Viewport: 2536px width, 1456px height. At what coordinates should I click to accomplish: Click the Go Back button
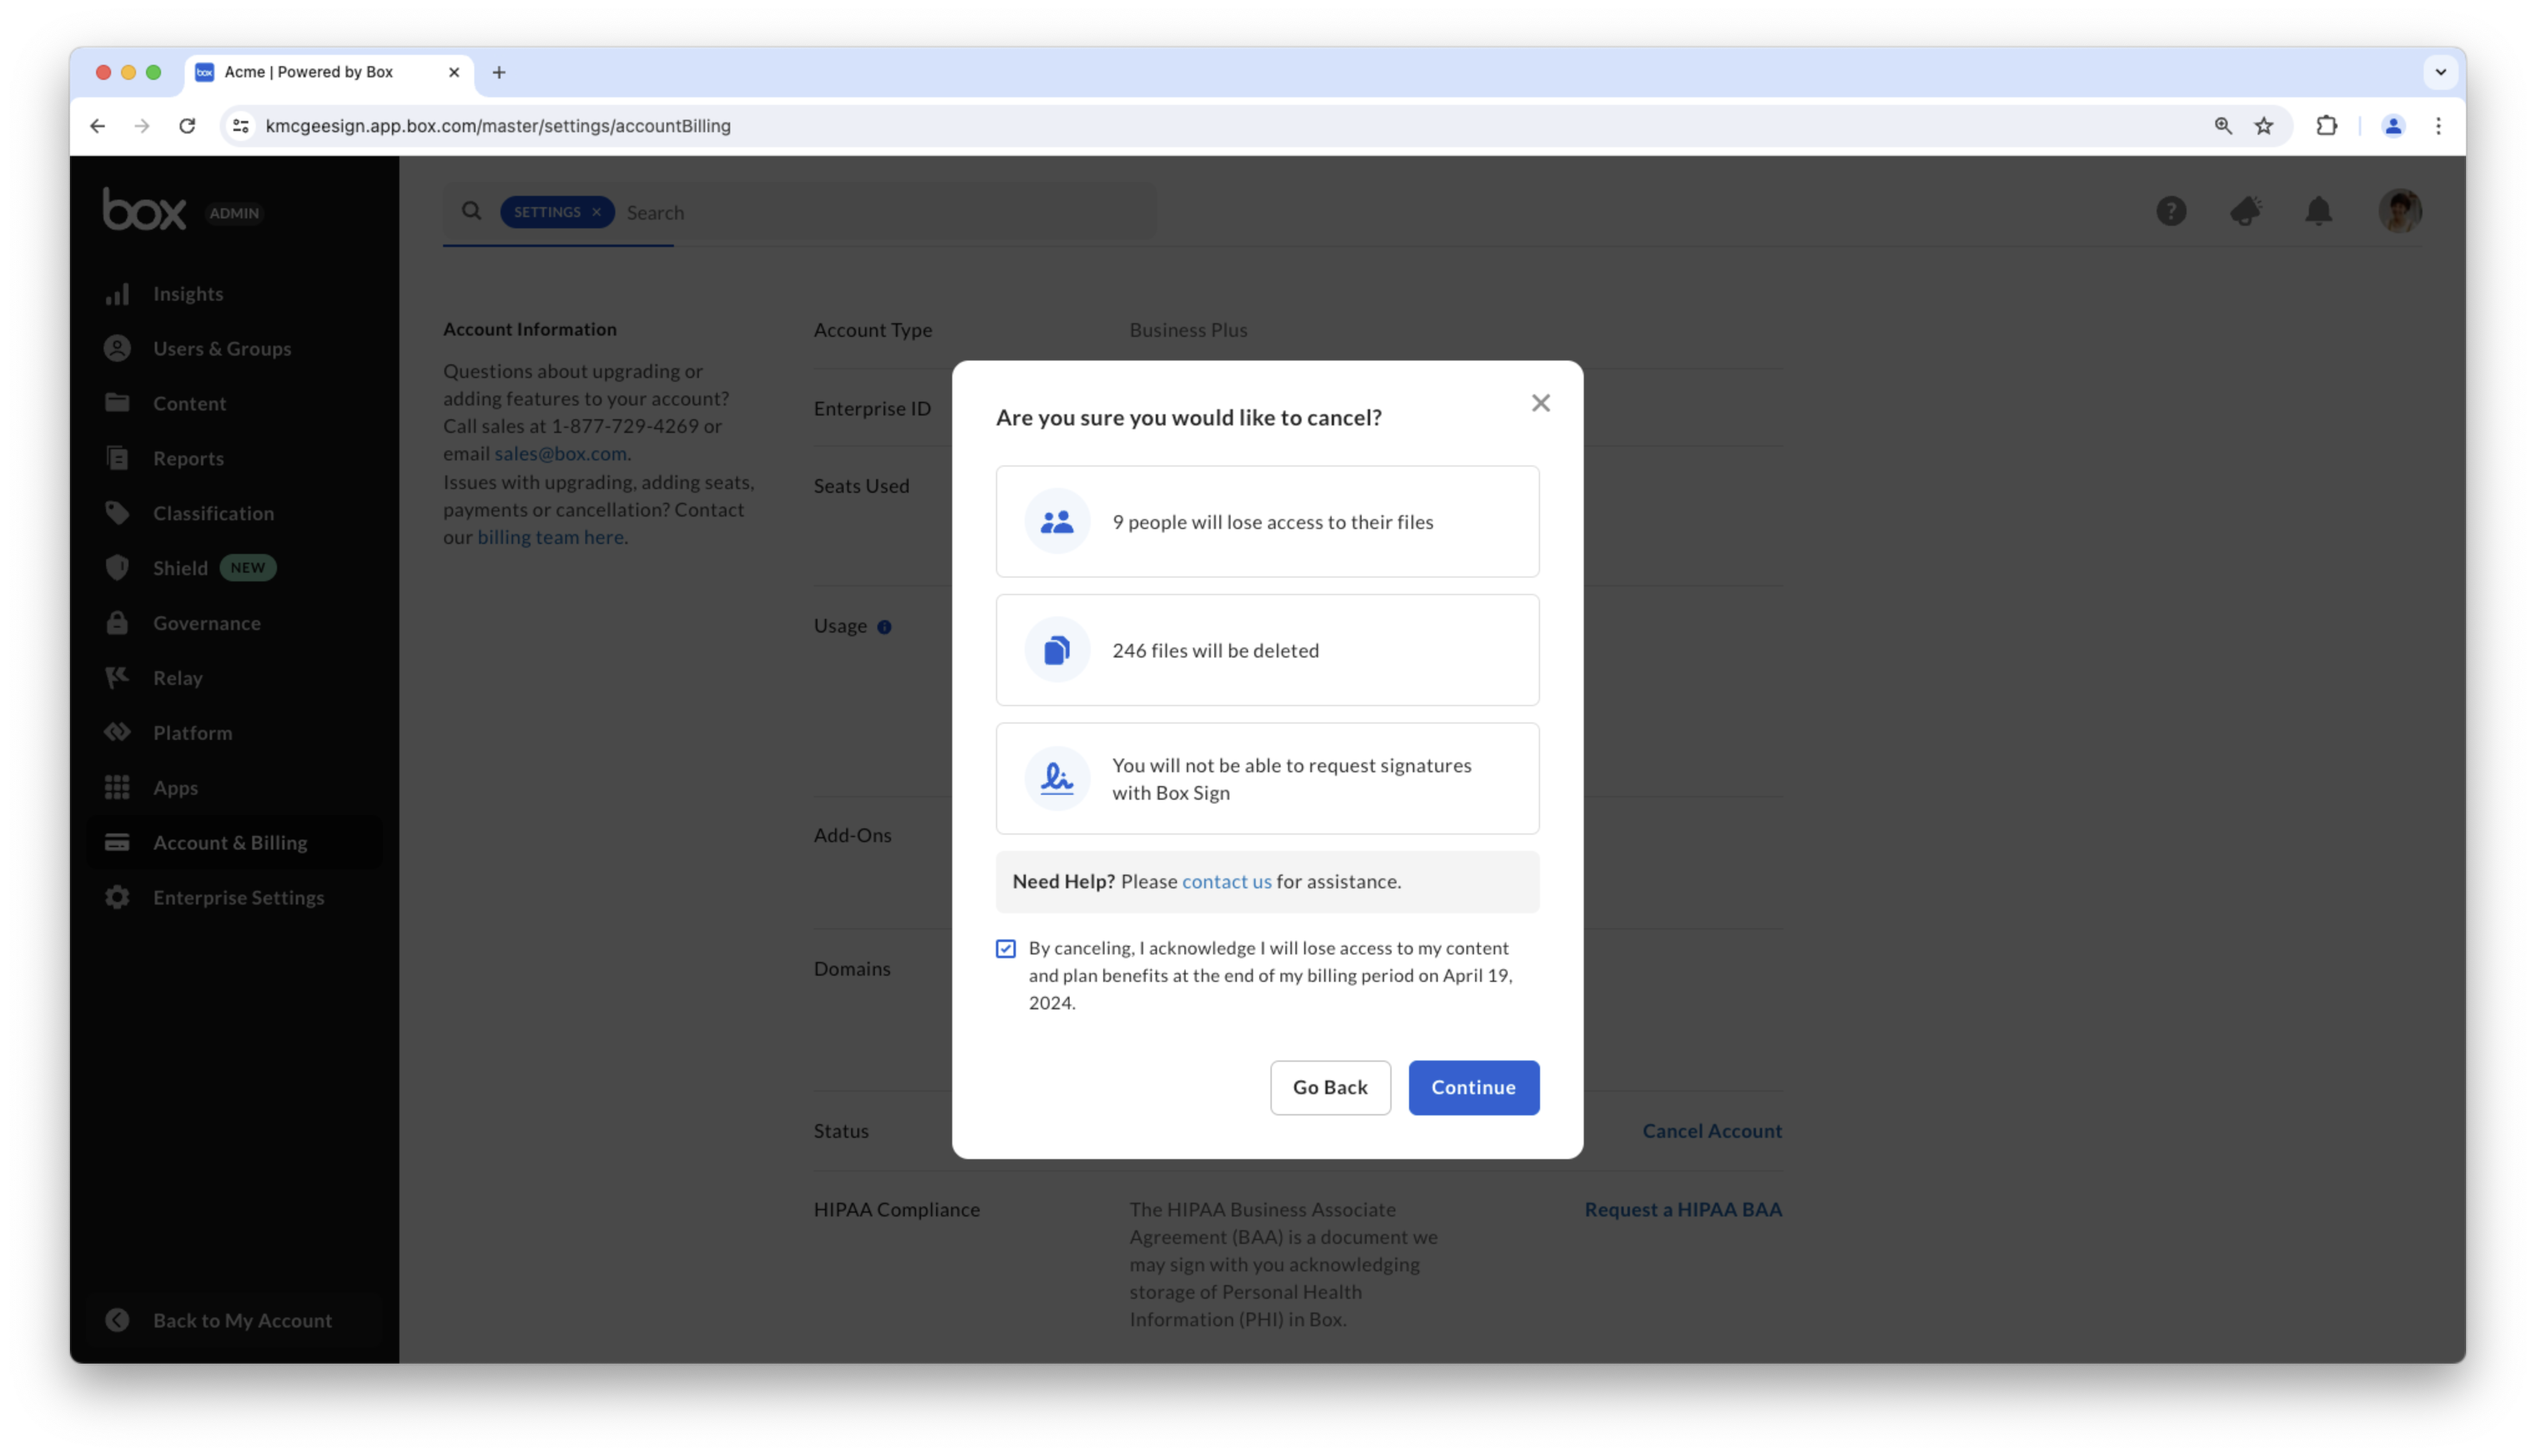pos(1329,1087)
